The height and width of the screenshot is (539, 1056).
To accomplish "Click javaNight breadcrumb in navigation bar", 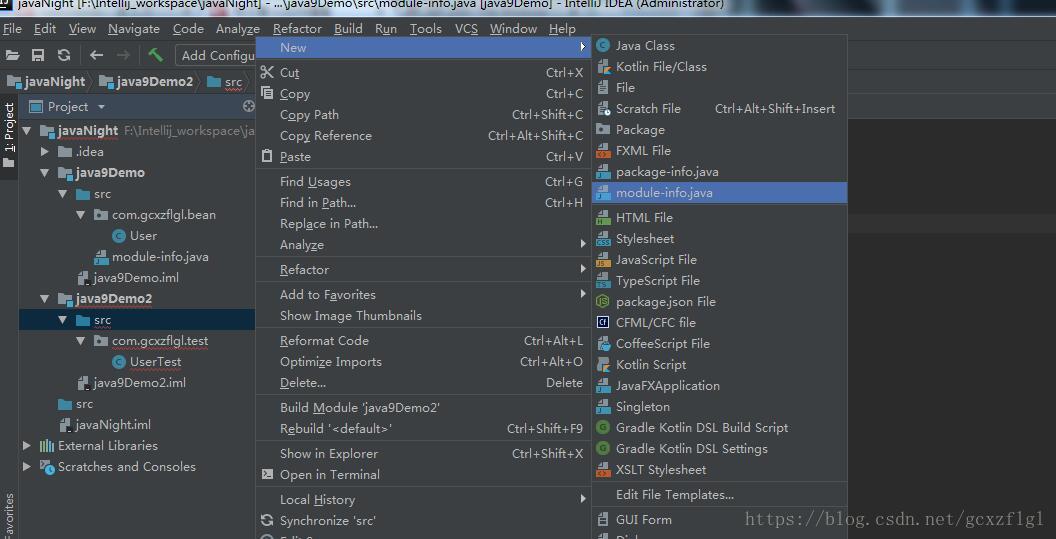I will point(46,82).
